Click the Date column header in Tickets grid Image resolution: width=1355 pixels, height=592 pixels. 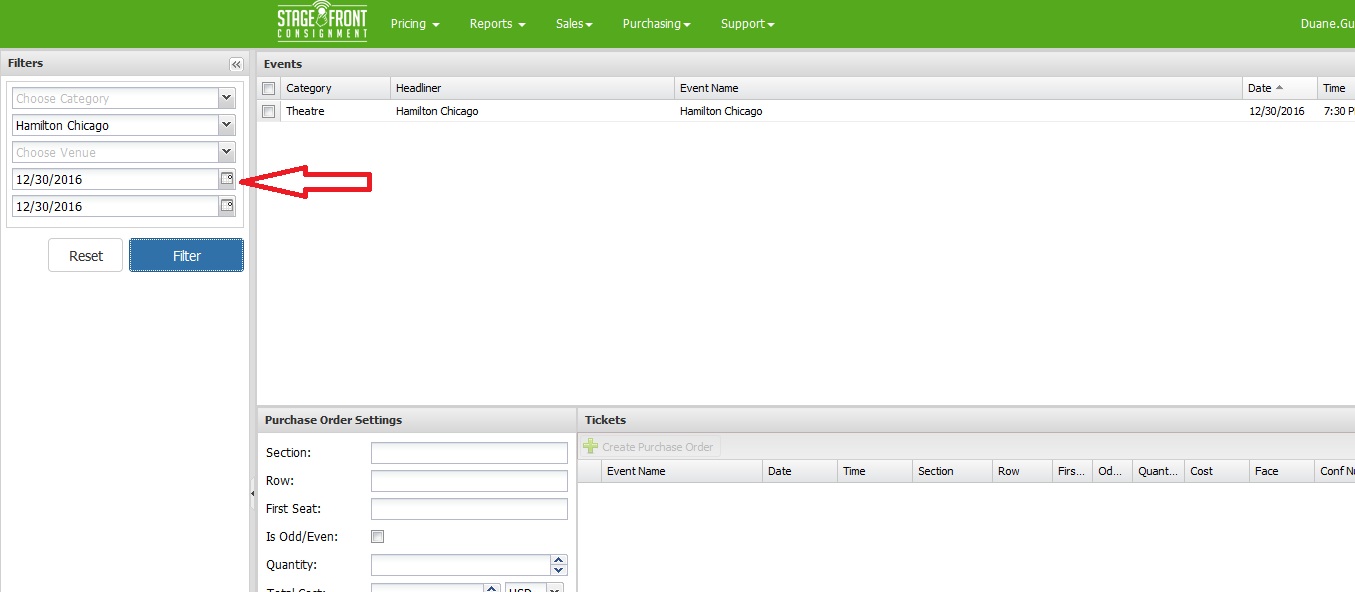tap(800, 471)
